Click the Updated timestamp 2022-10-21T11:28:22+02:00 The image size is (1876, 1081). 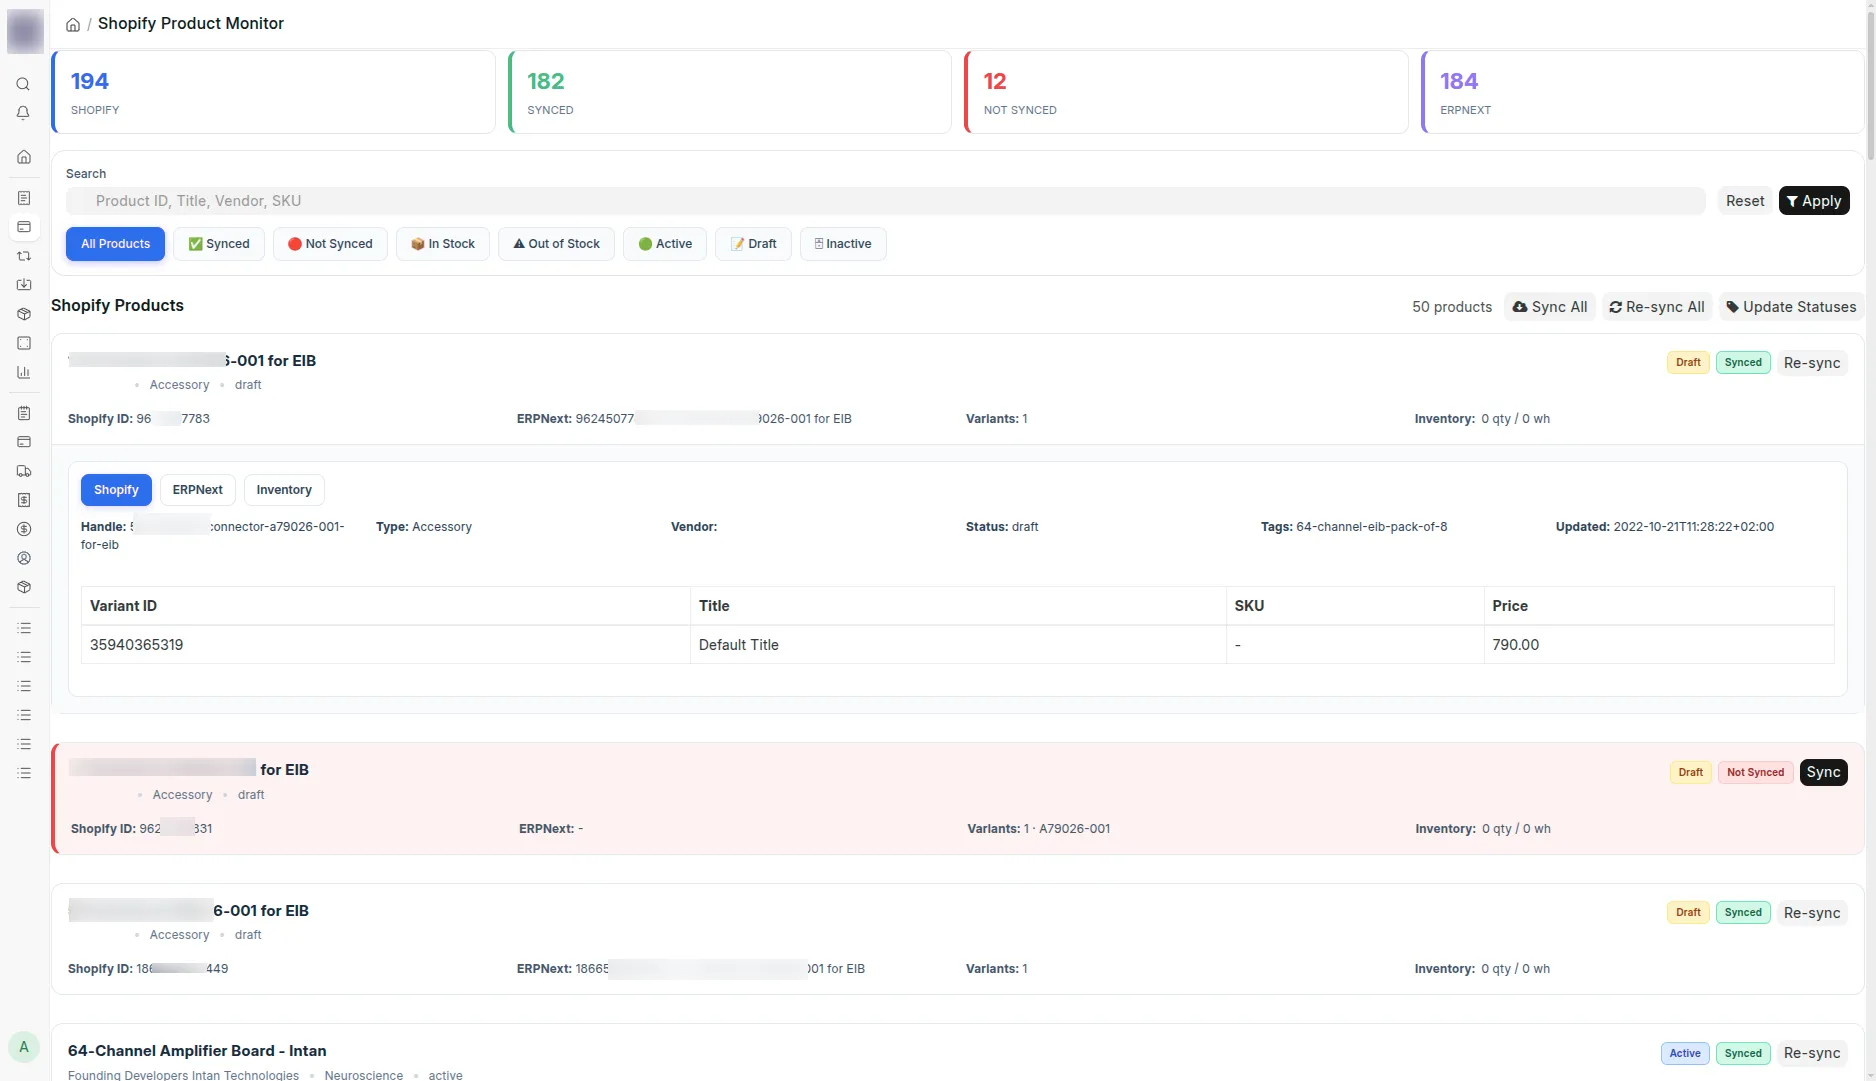point(1694,527)
